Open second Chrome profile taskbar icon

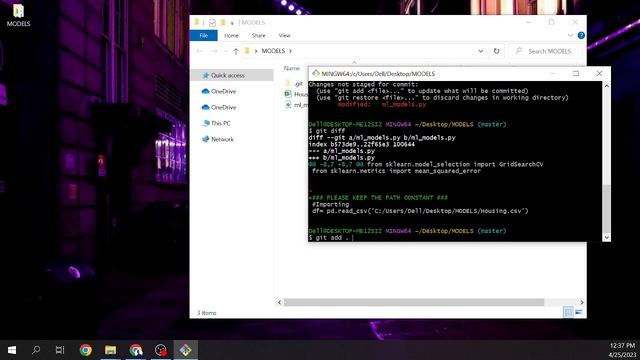pos(136,350)
